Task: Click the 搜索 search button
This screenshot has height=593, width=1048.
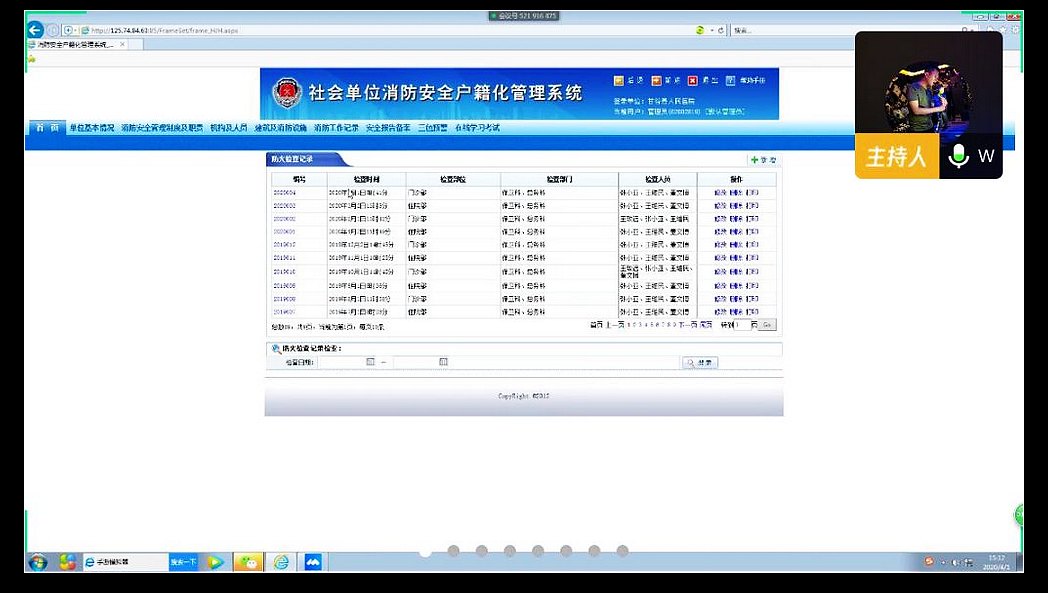Action: (x=700, y=362)
